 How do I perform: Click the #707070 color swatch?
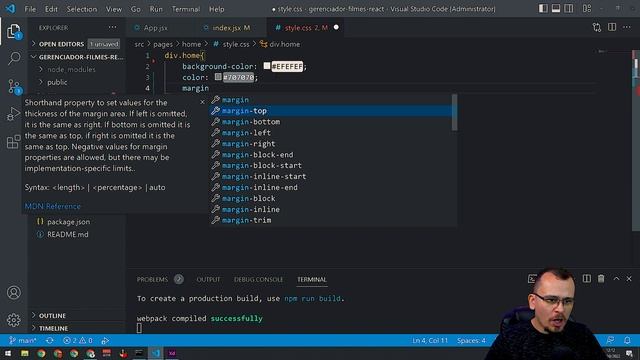click(218, 76)
